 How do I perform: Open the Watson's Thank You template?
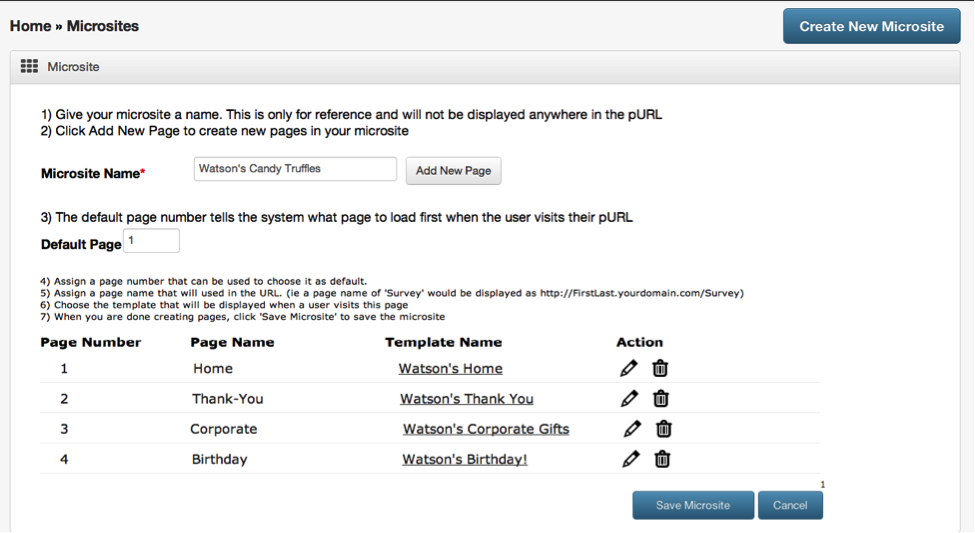click(466, 399)
